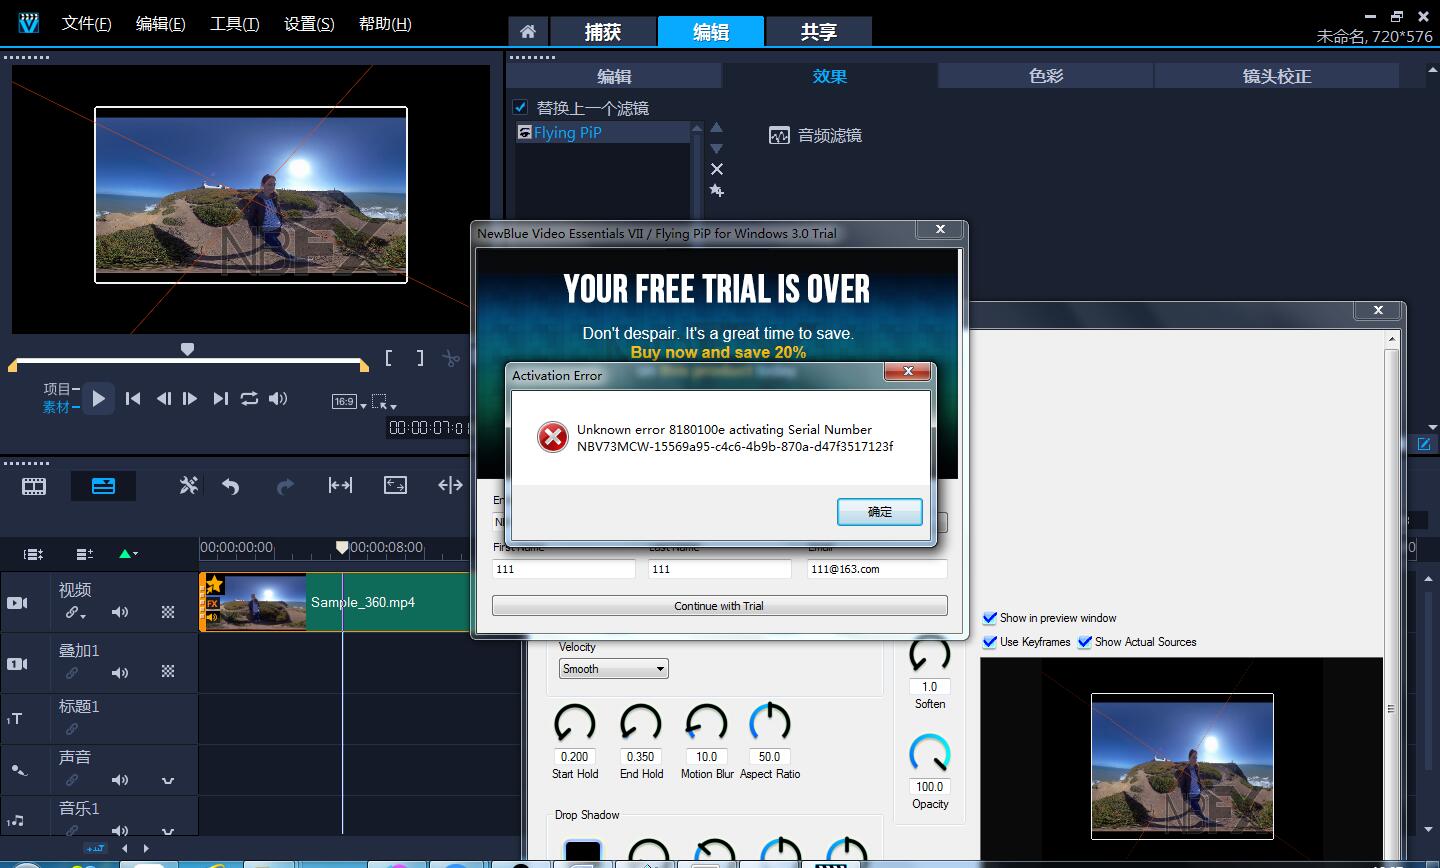Switch to Timeline view

pos(103,486)
